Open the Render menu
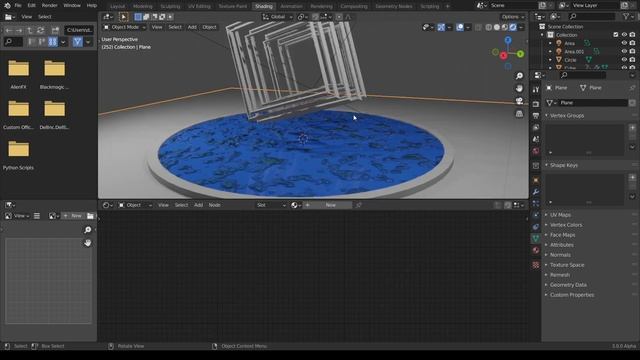The height and width of the screenshot is (360, 640). click(x=49, y=6)
